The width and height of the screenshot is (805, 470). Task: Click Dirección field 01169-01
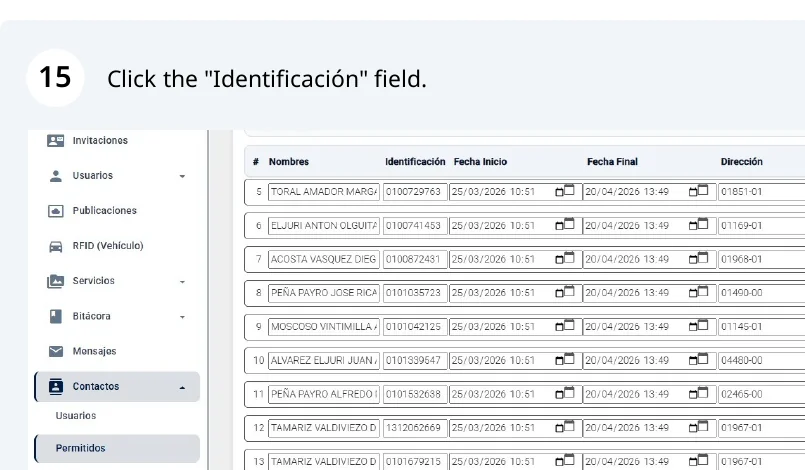point(761,225)
